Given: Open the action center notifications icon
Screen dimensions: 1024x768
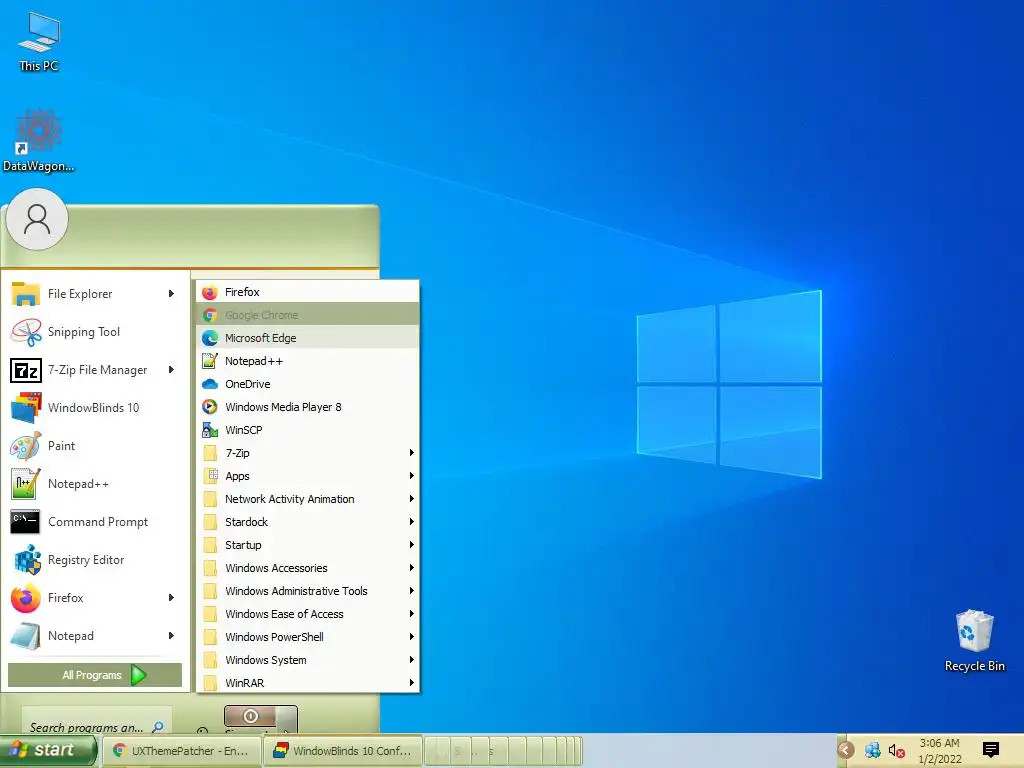Looking at the screenshot, I should (x=990, y=750).
